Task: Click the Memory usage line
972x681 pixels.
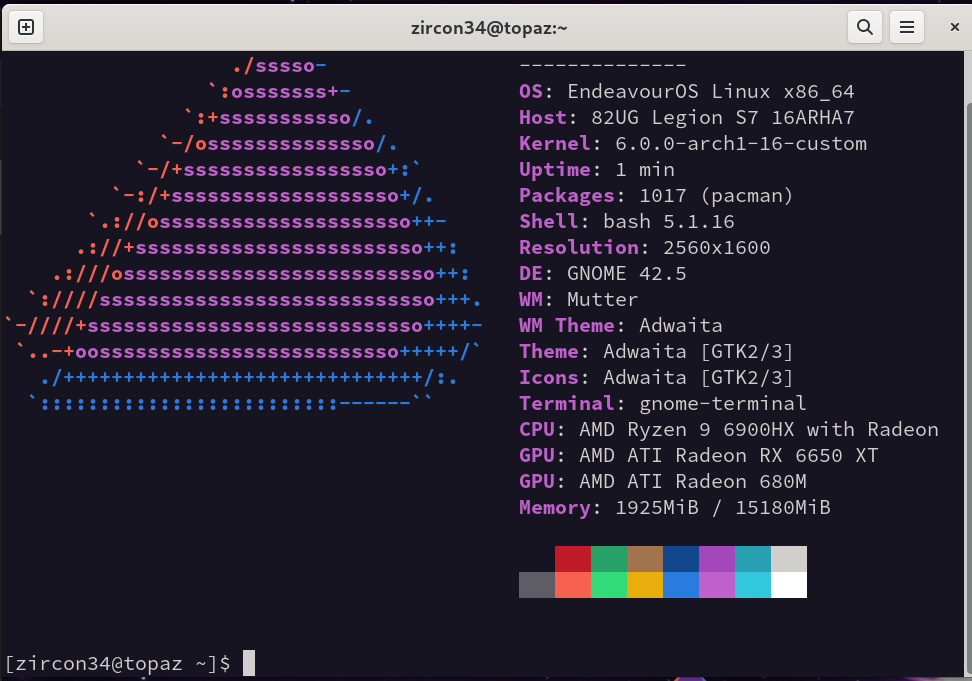Action: (674, 508)
